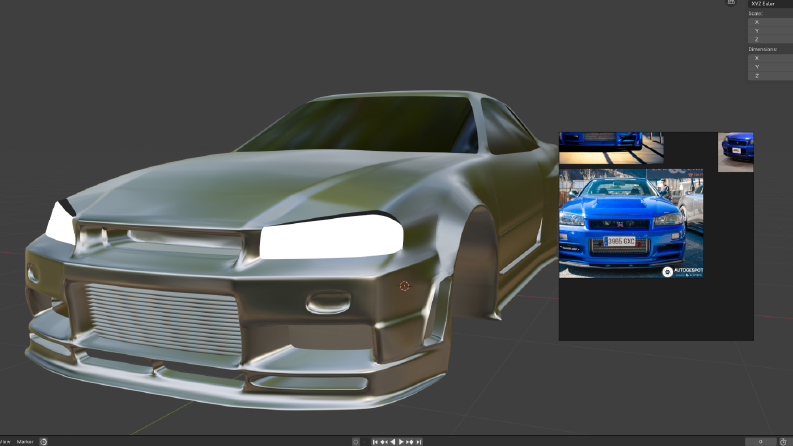This screenshot has width=793, height=446.
Task: Click the Scale Z field
Action: [770, 39]
